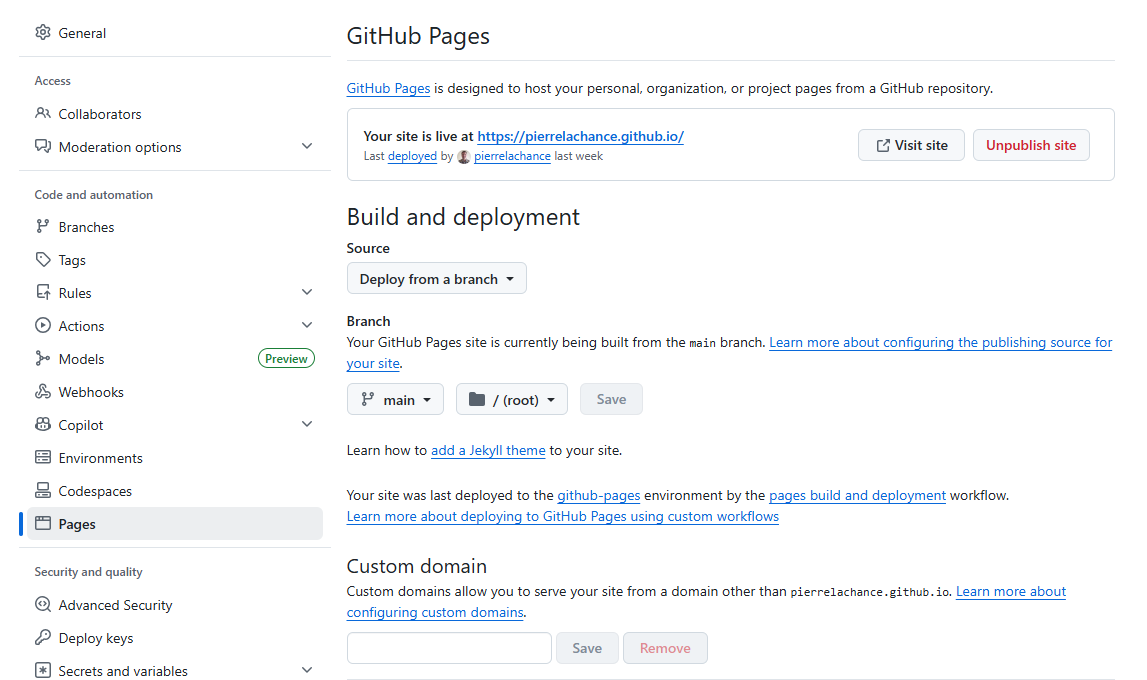Click the Copilot icon in sidebar

tap(43, 424)
